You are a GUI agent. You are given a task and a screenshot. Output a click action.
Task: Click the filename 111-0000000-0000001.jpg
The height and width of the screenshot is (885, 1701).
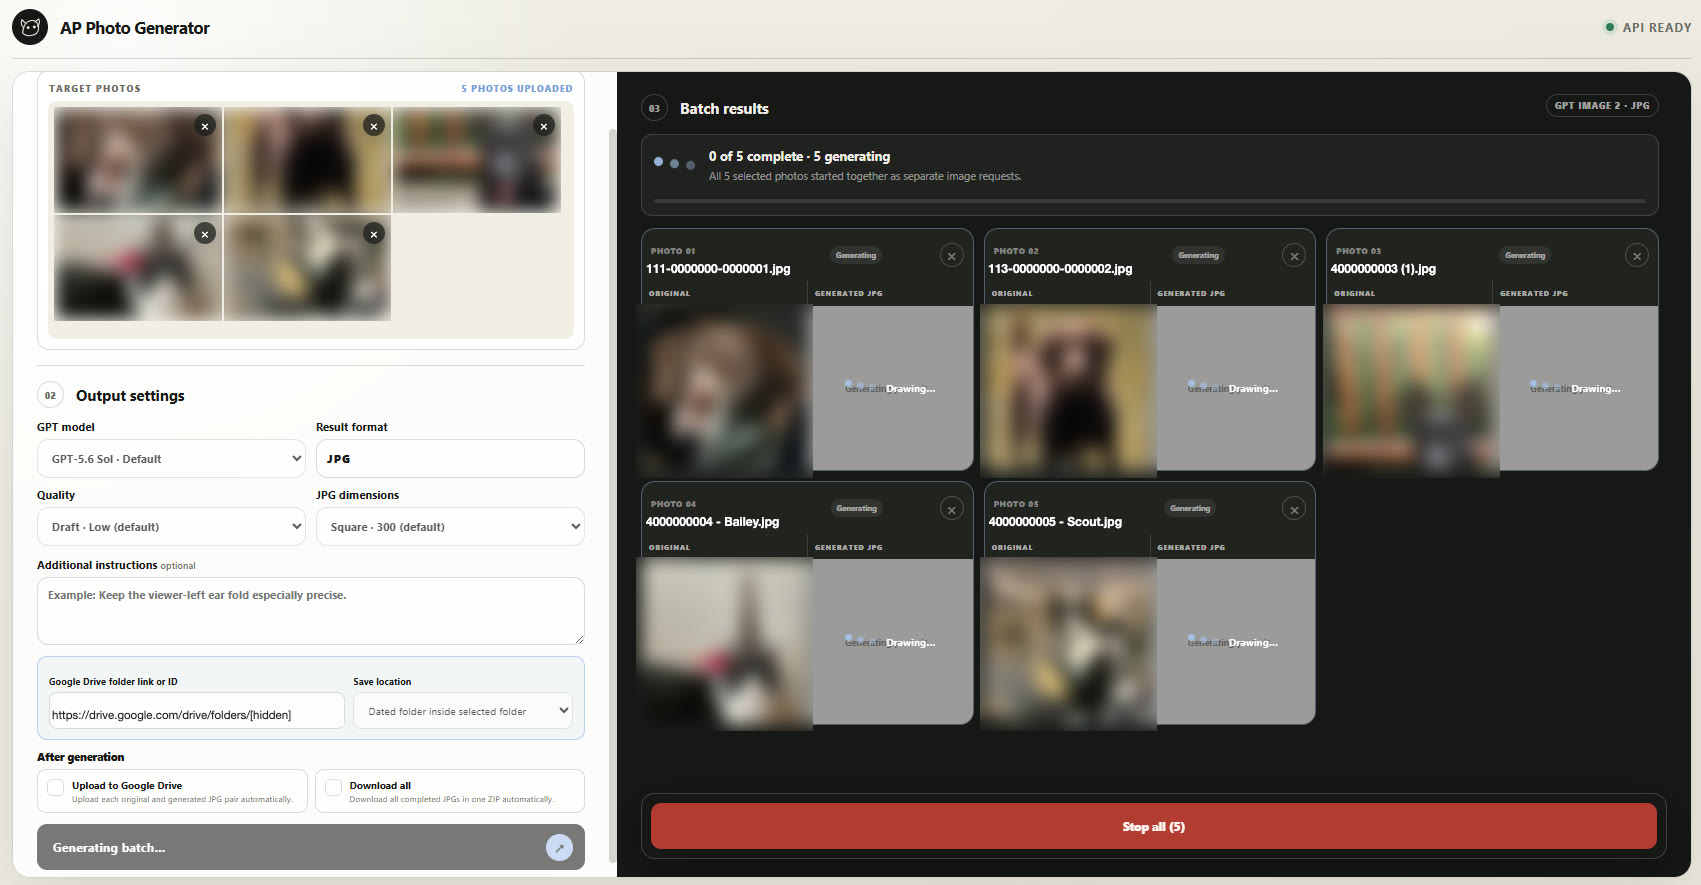(718, 269)
